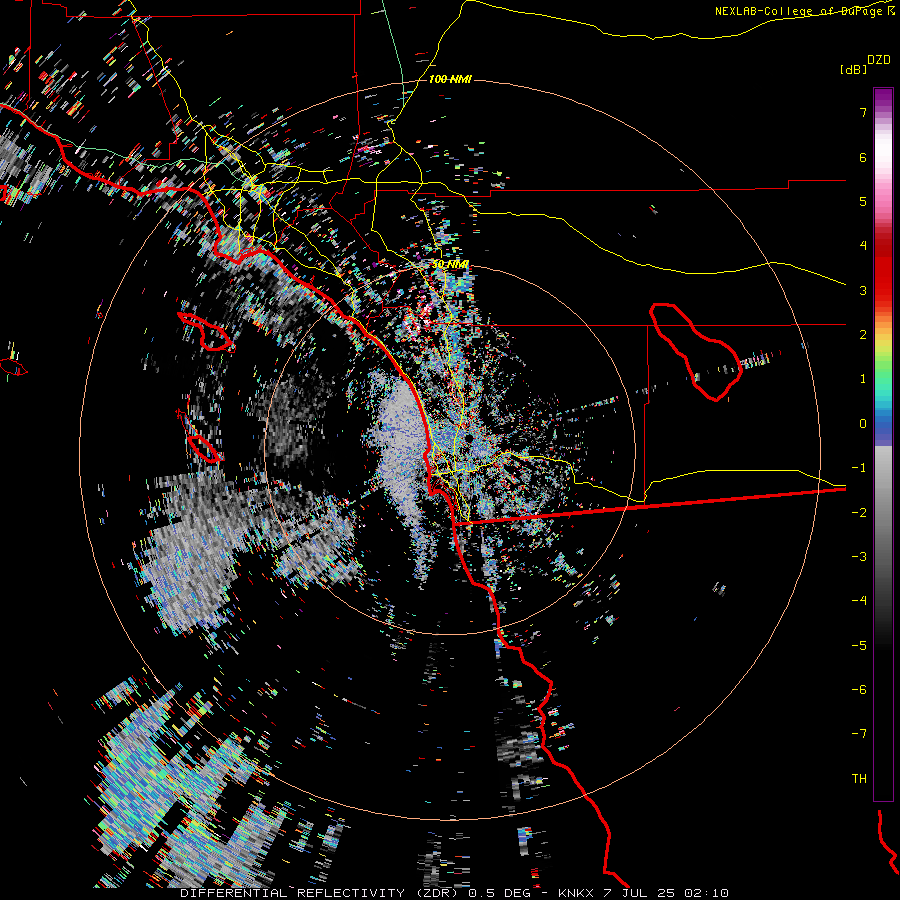Click the -2 value on the scale
This screenshot has width=900, height=900.
click(x=859, y=513)
